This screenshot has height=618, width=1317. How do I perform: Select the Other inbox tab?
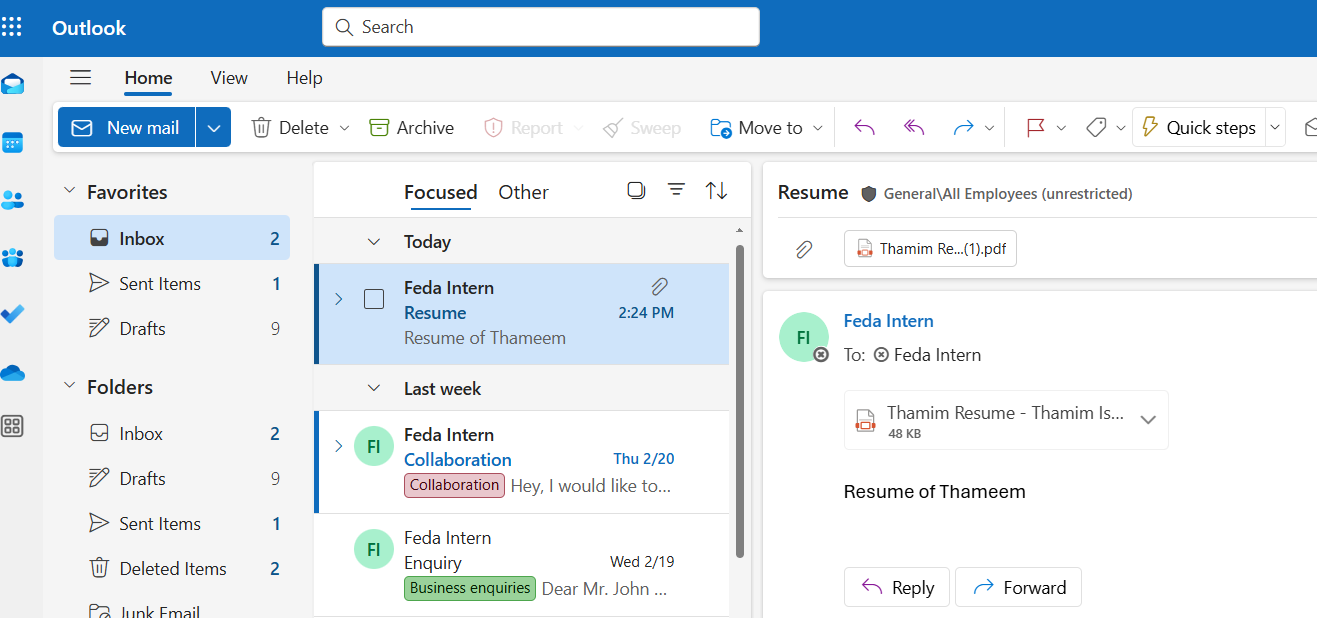pos(523,192)
